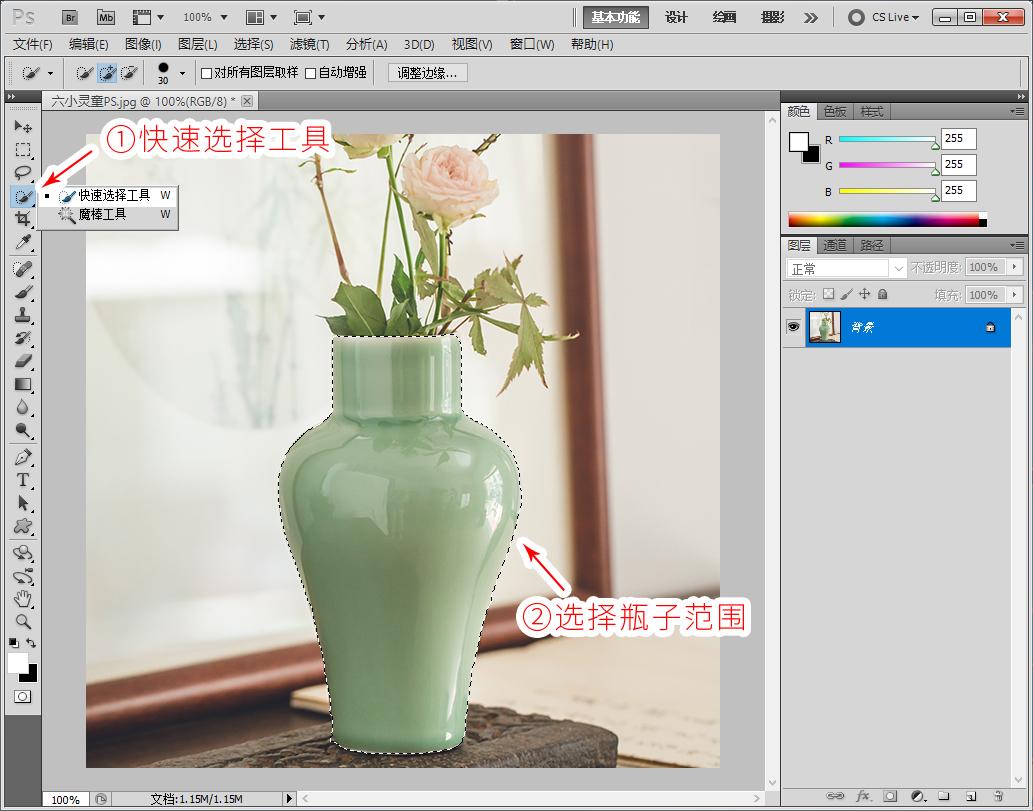Select the Brush tool
The width and height of the screenshot is (1033, 811).
[x=22, y=292]
